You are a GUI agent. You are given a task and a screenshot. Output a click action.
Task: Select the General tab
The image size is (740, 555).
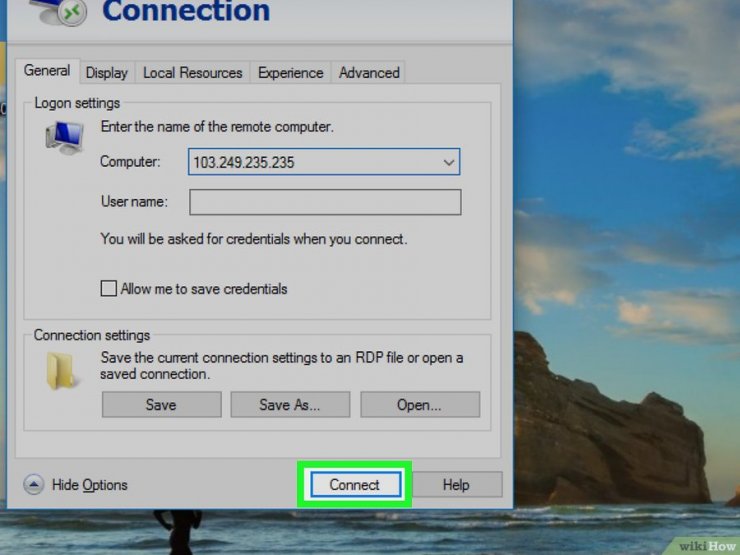point(47,71)
